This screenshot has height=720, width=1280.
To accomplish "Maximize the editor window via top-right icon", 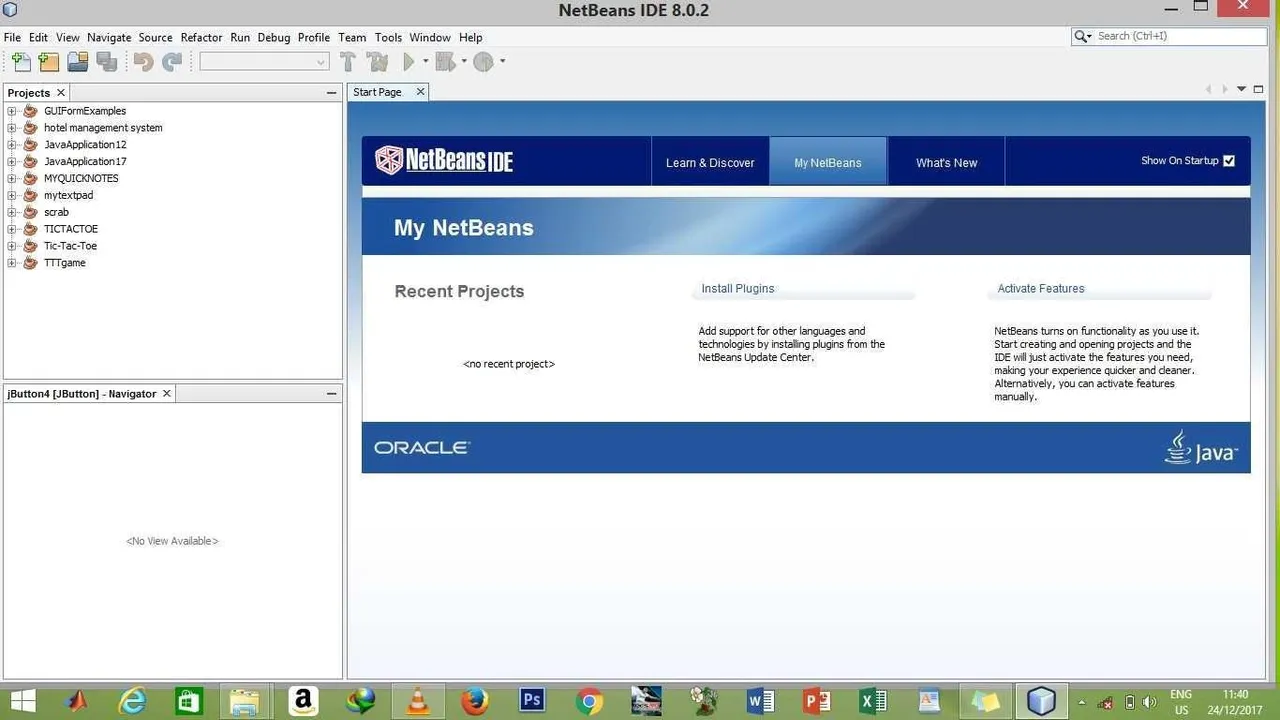I will tap(1259, 89).
